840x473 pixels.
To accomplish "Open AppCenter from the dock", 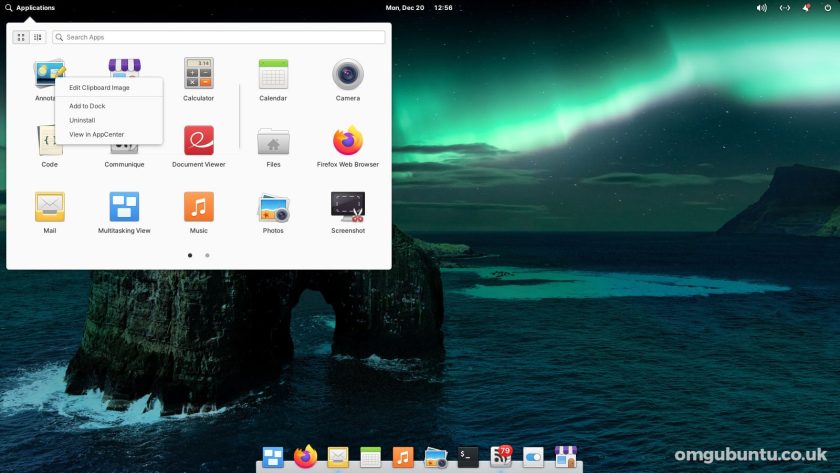I will click(x=566, y=457).
